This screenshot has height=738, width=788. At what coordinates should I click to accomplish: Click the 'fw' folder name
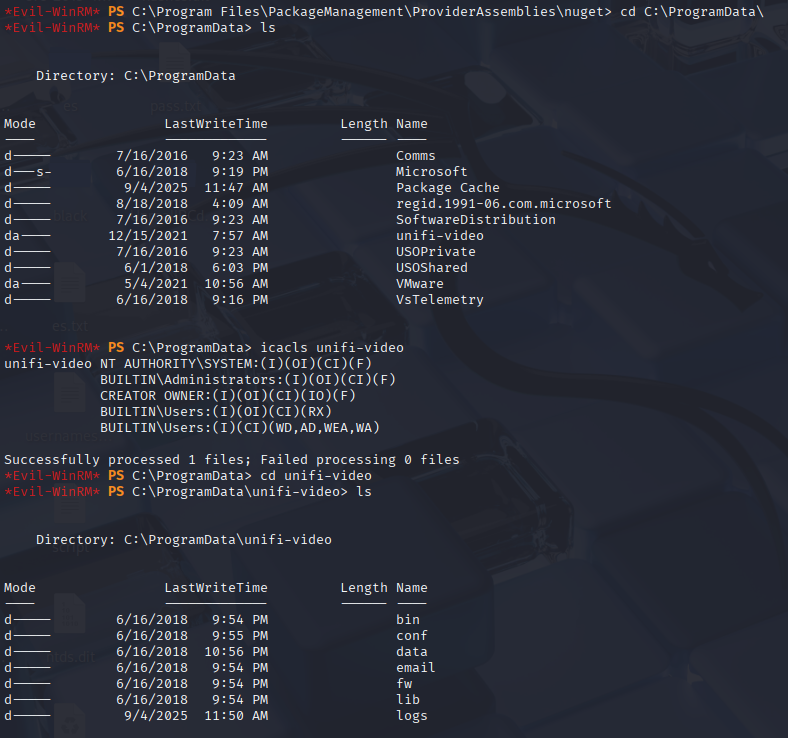pyautogui.click(x=404, y=684)
